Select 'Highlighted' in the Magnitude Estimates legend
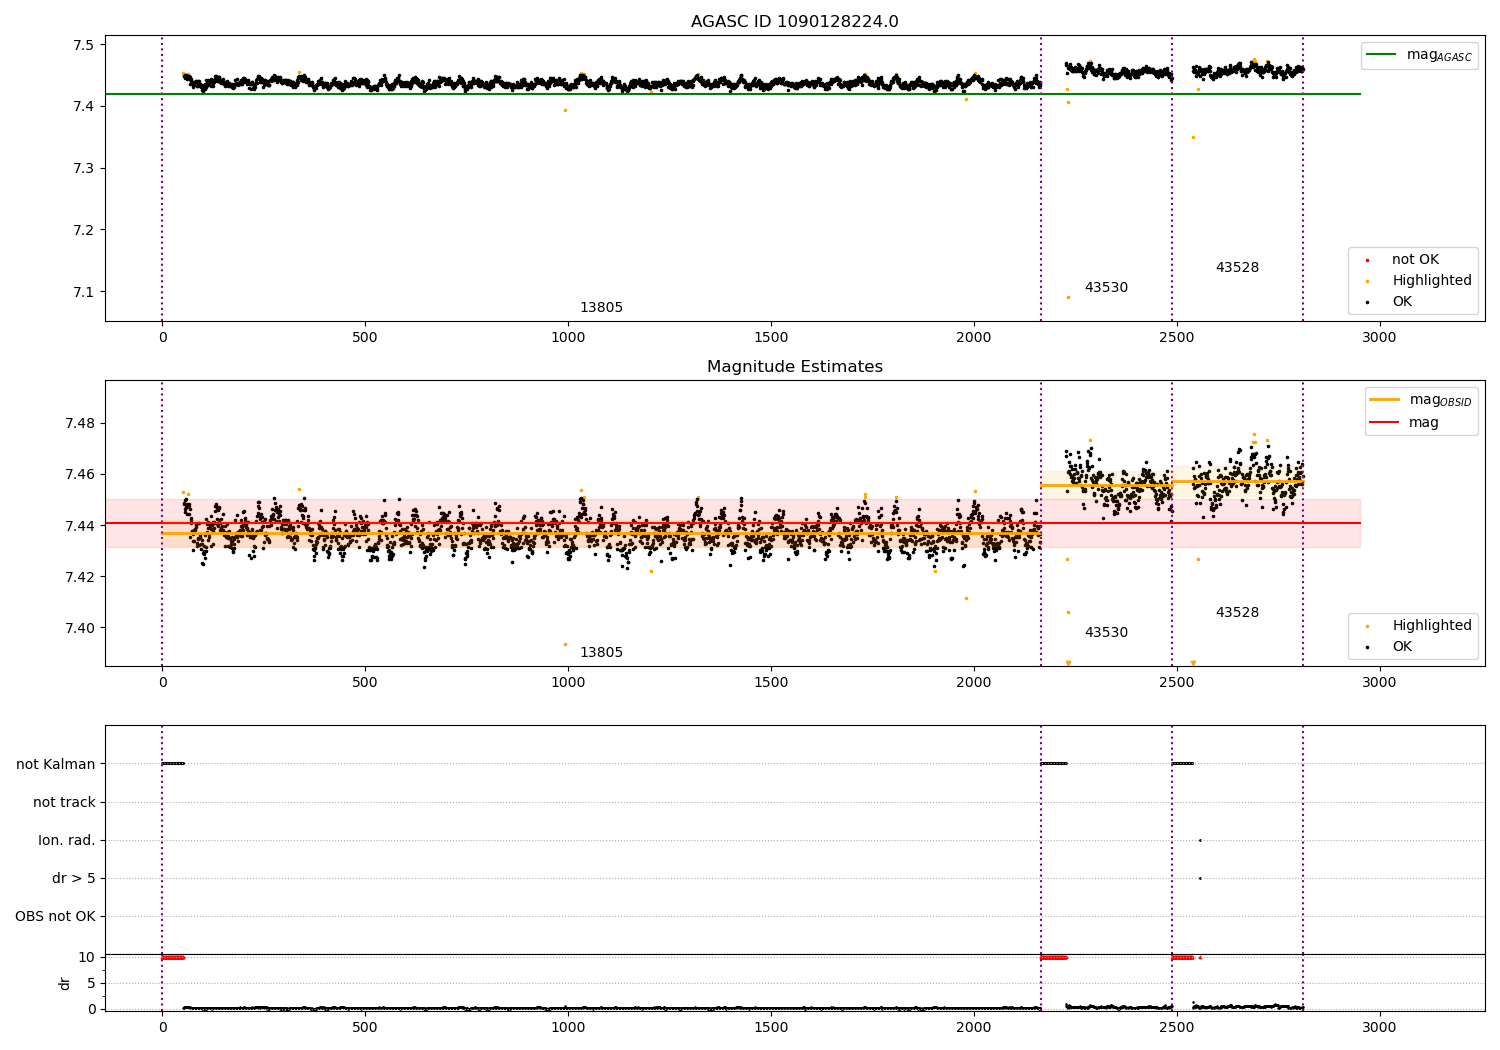The height and width of the screenshot is (1050, 1500). (1432, 626)
